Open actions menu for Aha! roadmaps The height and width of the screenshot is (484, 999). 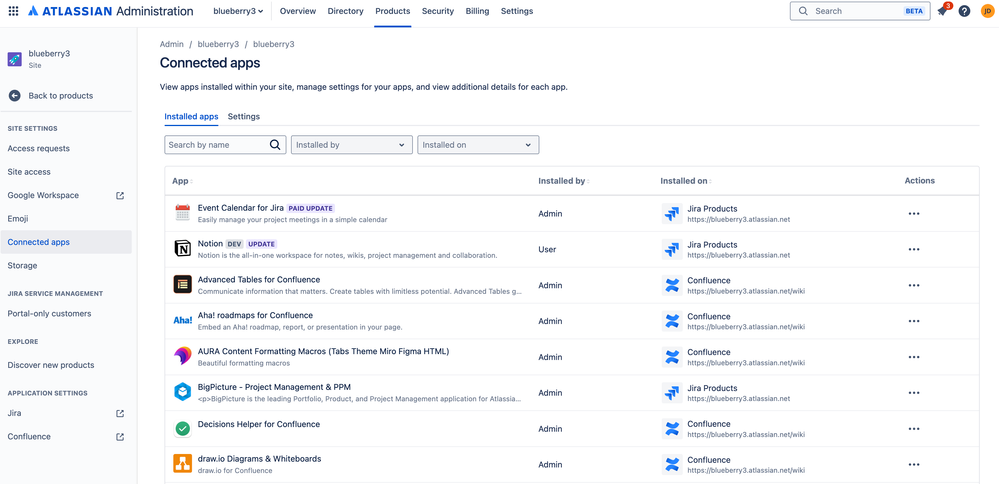pyautogui.click(x=914, y=322)
